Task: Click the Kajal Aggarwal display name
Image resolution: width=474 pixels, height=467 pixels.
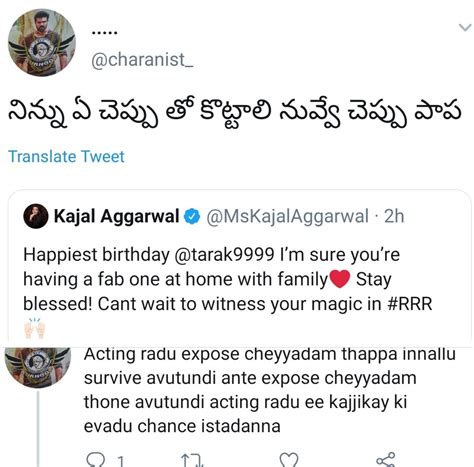Action: coord(117,216)
